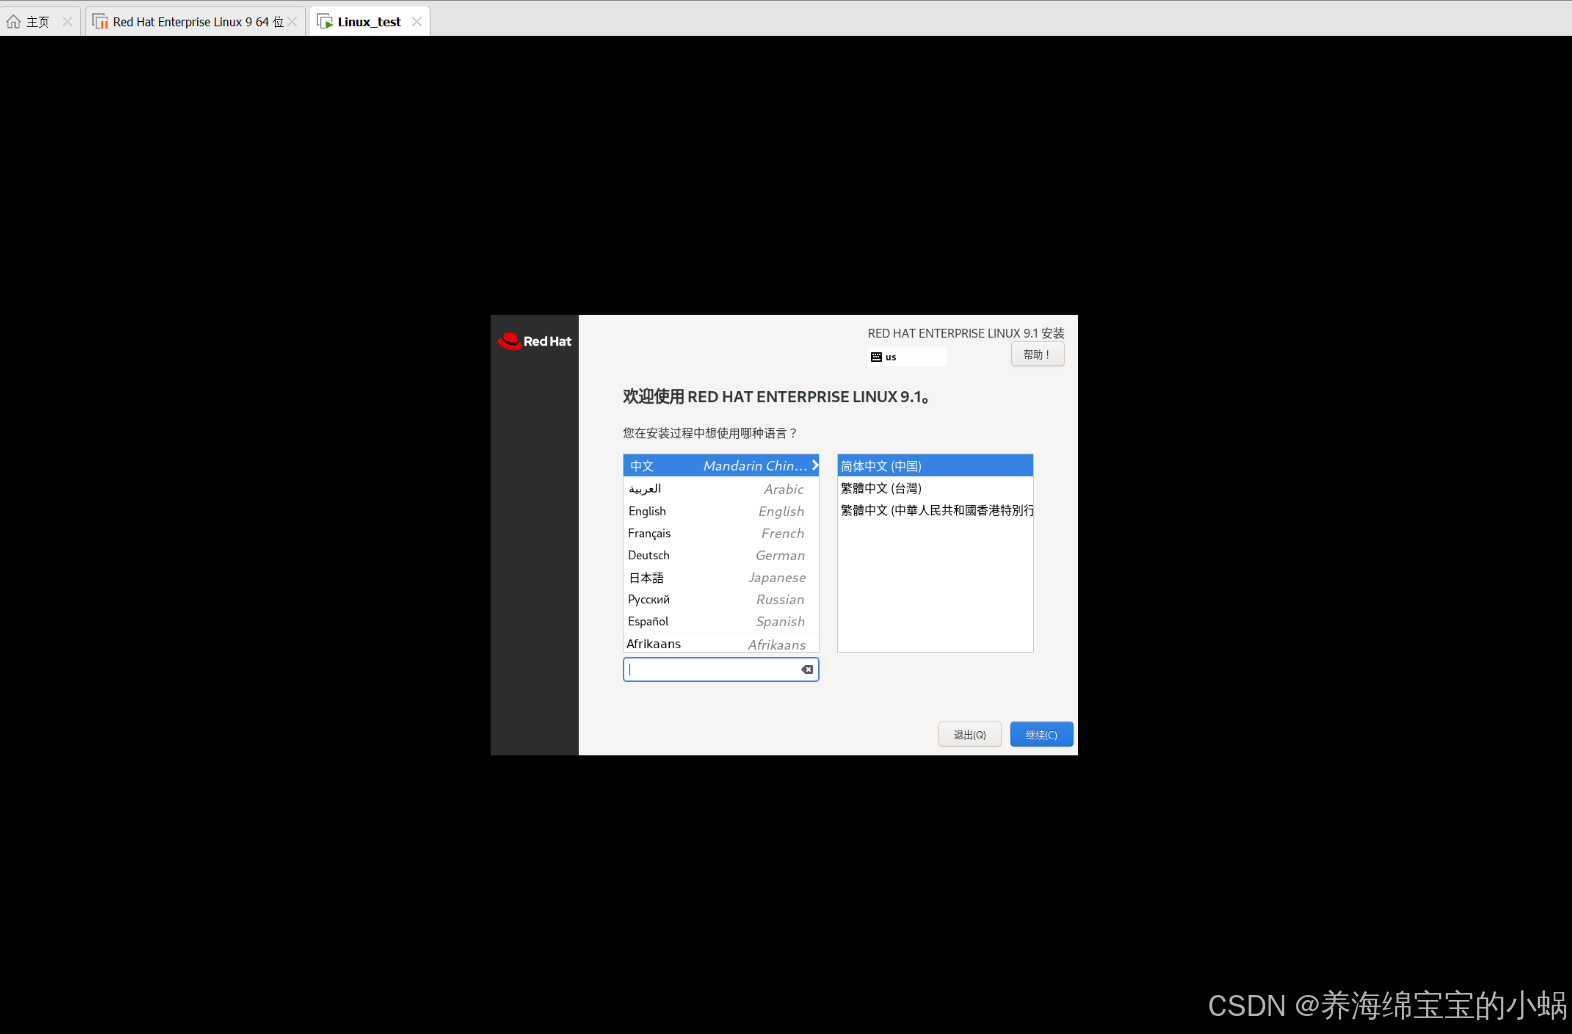1572x1034 pixels.
Task: Choose Arabic language in the list
Action: [x=721, y=489]
